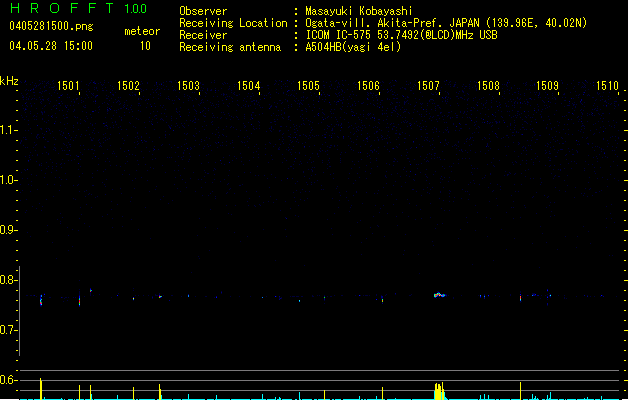The width and height of the screenshot is (629, 400).
Task: Click the yellow intensity burst below 1507
Action: click(x=439, y=391)
